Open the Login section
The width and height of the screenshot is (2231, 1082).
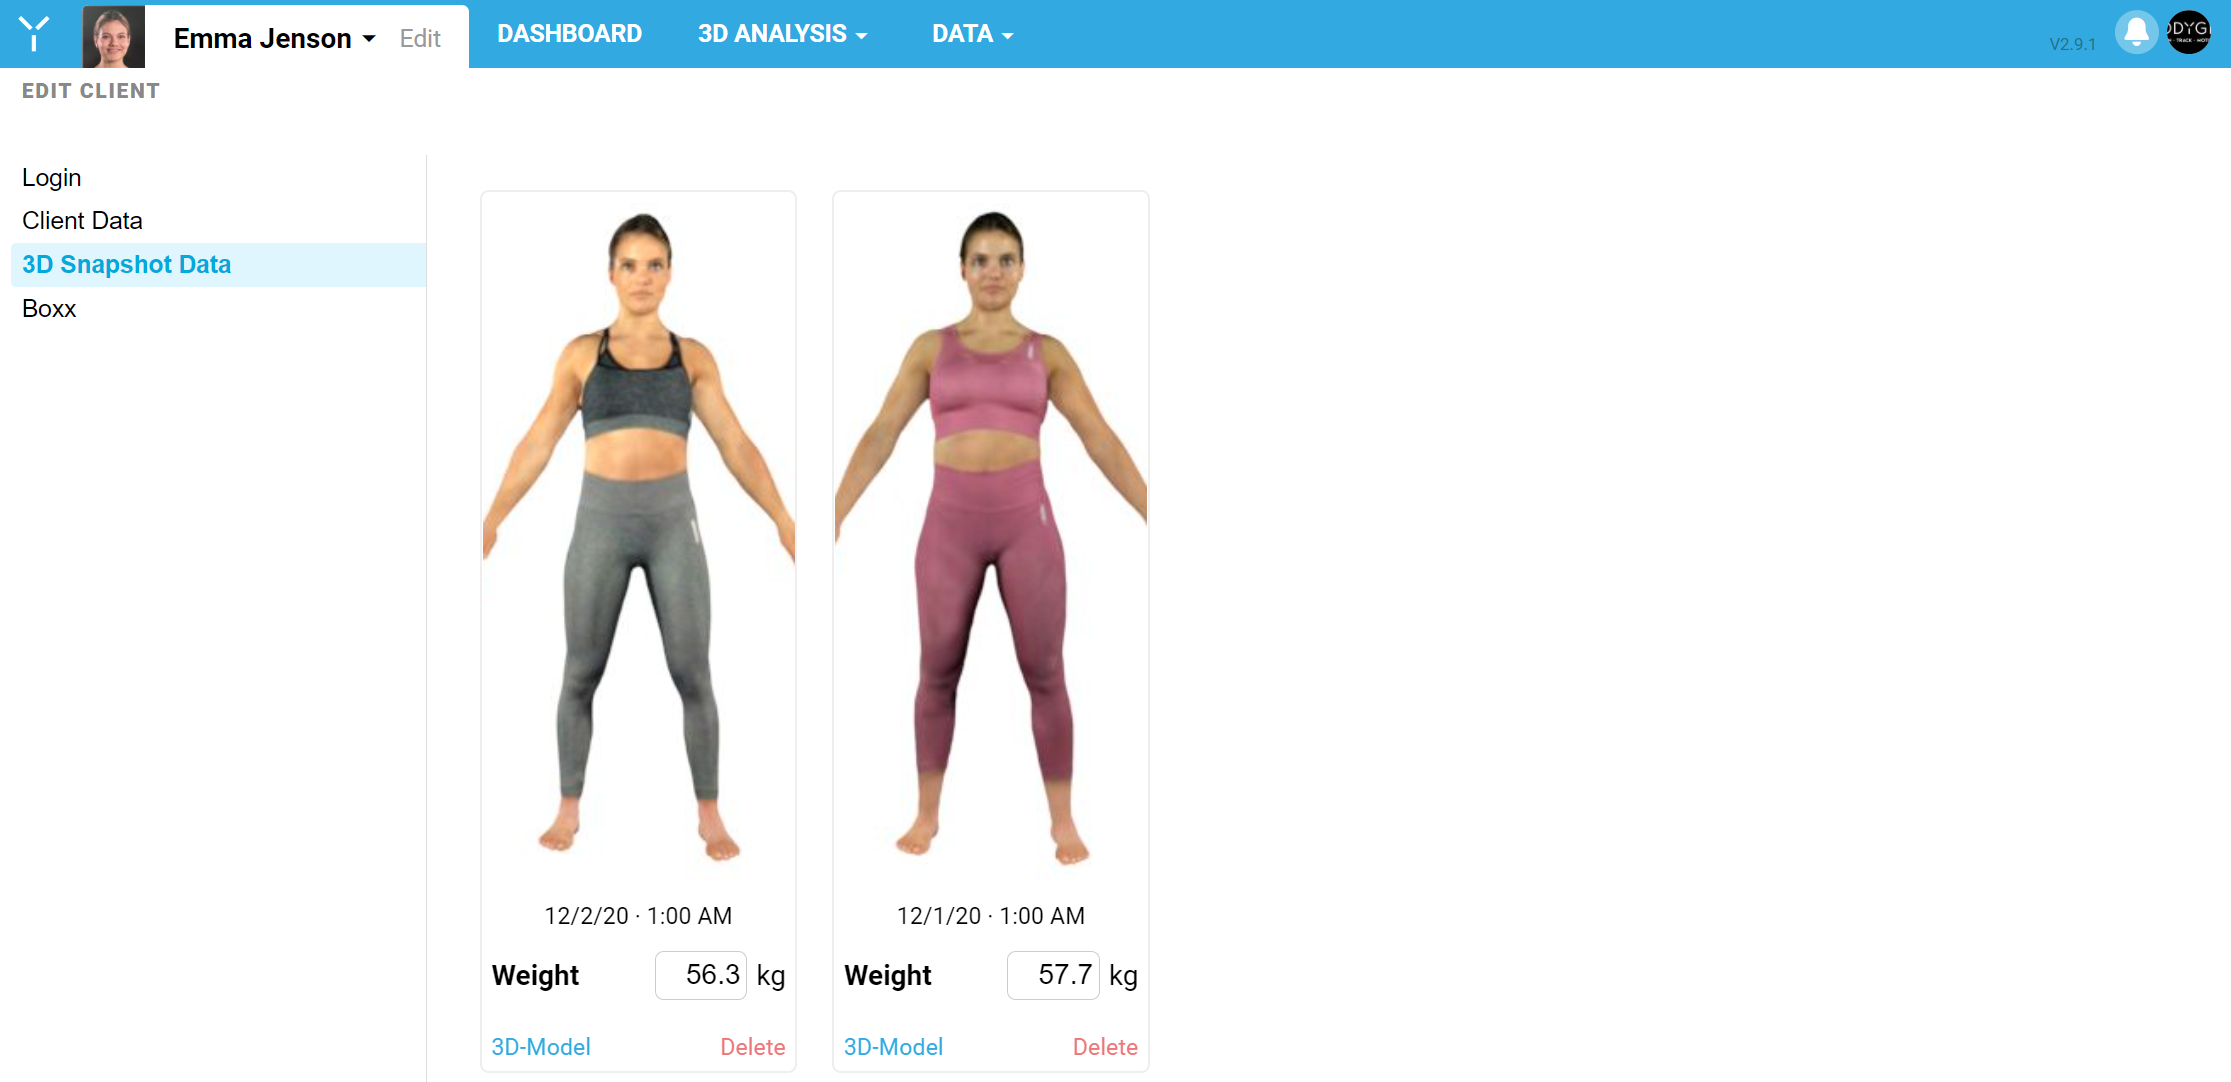52,177
